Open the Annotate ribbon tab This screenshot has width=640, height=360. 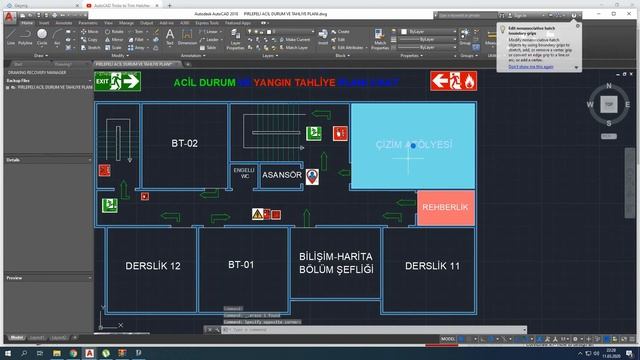tap(64, 23)
